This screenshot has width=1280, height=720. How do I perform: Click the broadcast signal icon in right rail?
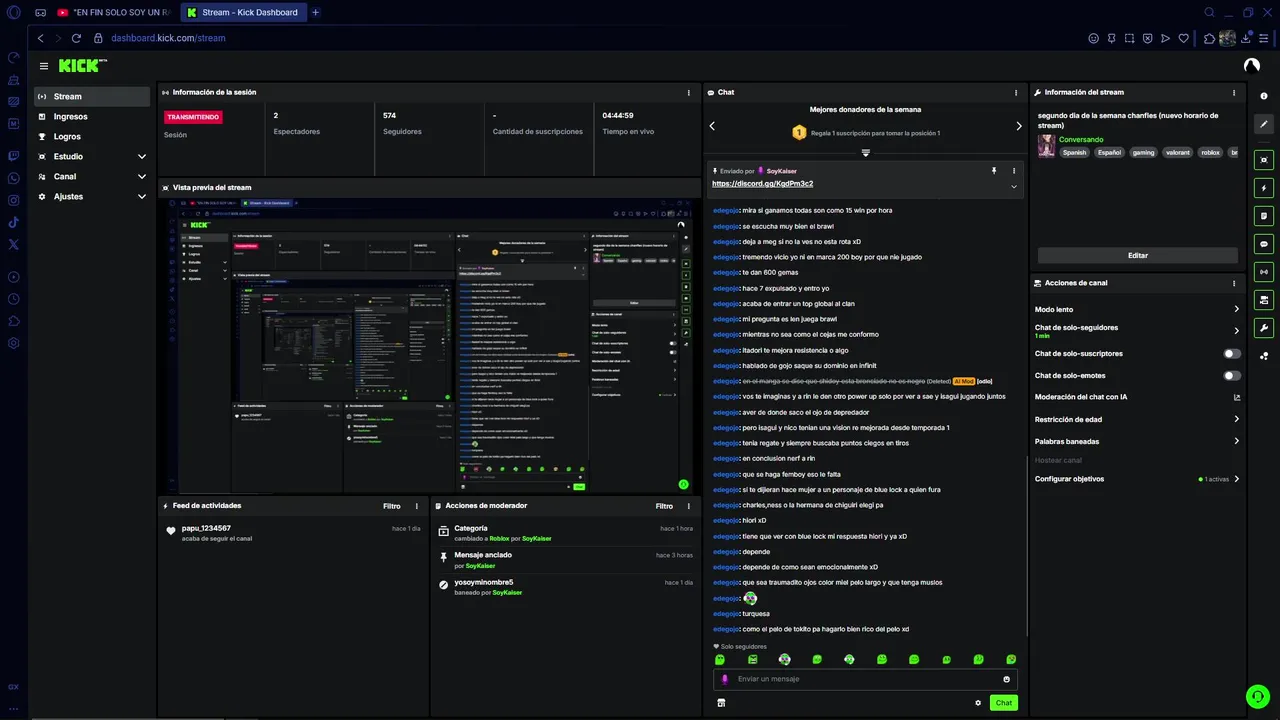tap(1264, 272)
